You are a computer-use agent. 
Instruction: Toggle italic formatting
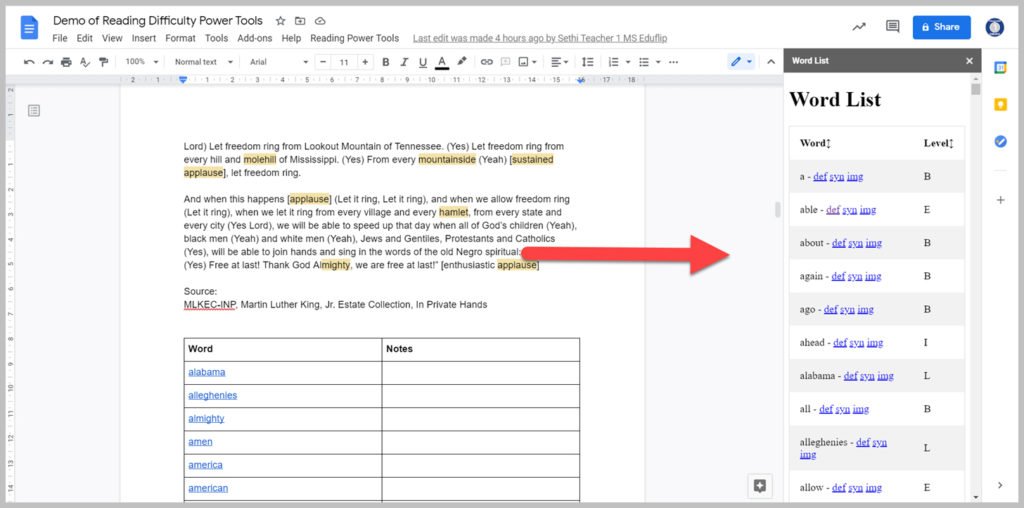point(404,62)
